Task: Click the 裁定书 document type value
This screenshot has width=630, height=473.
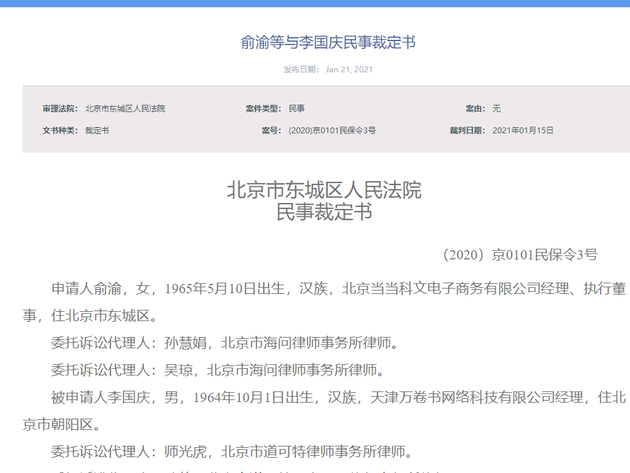Action: (x=97, y=130)
